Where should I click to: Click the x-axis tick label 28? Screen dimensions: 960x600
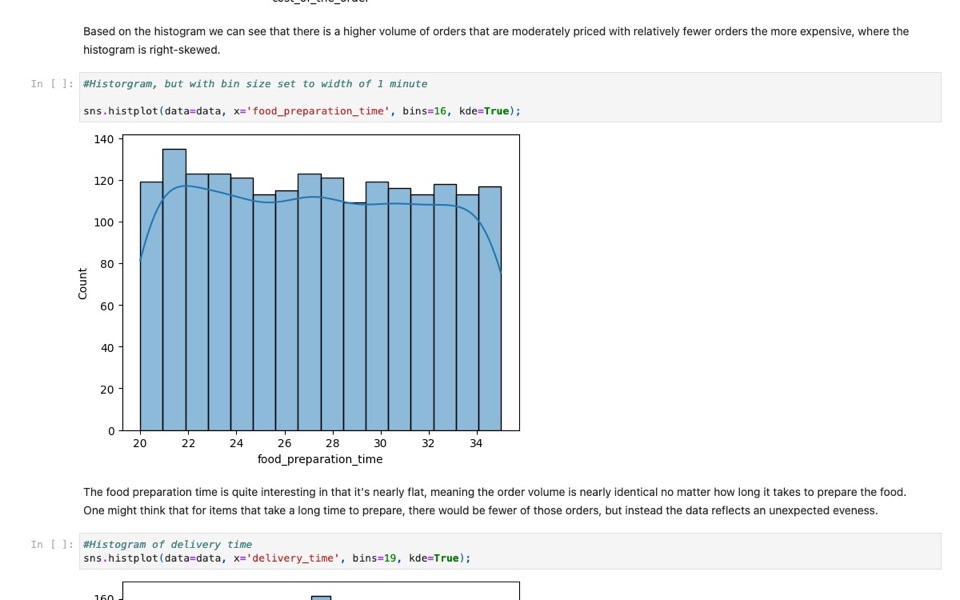tap(332, 443)
